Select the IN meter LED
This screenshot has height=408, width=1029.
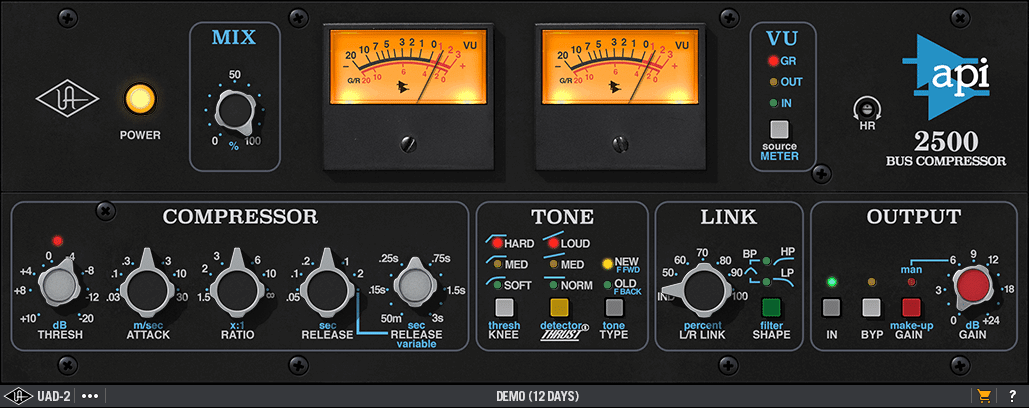click(x=773, y=103)
